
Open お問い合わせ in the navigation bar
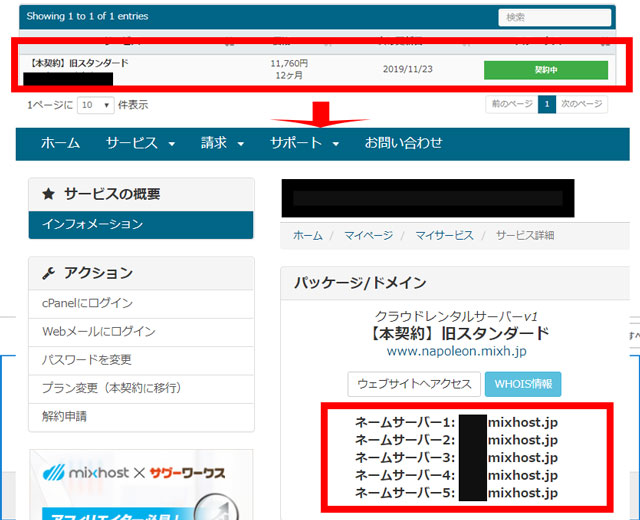(x=403, y=143)
